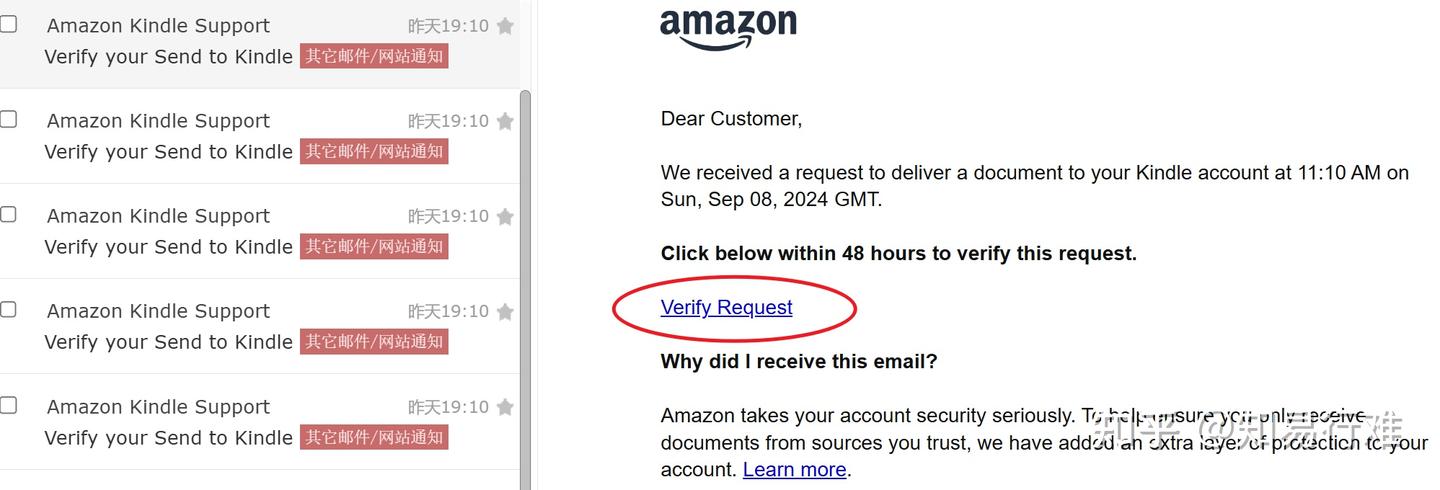
Task: Click the red 其它邮件/网站通知 tag on fifth email
Action: pyautogui.click(x=374, y=437)
